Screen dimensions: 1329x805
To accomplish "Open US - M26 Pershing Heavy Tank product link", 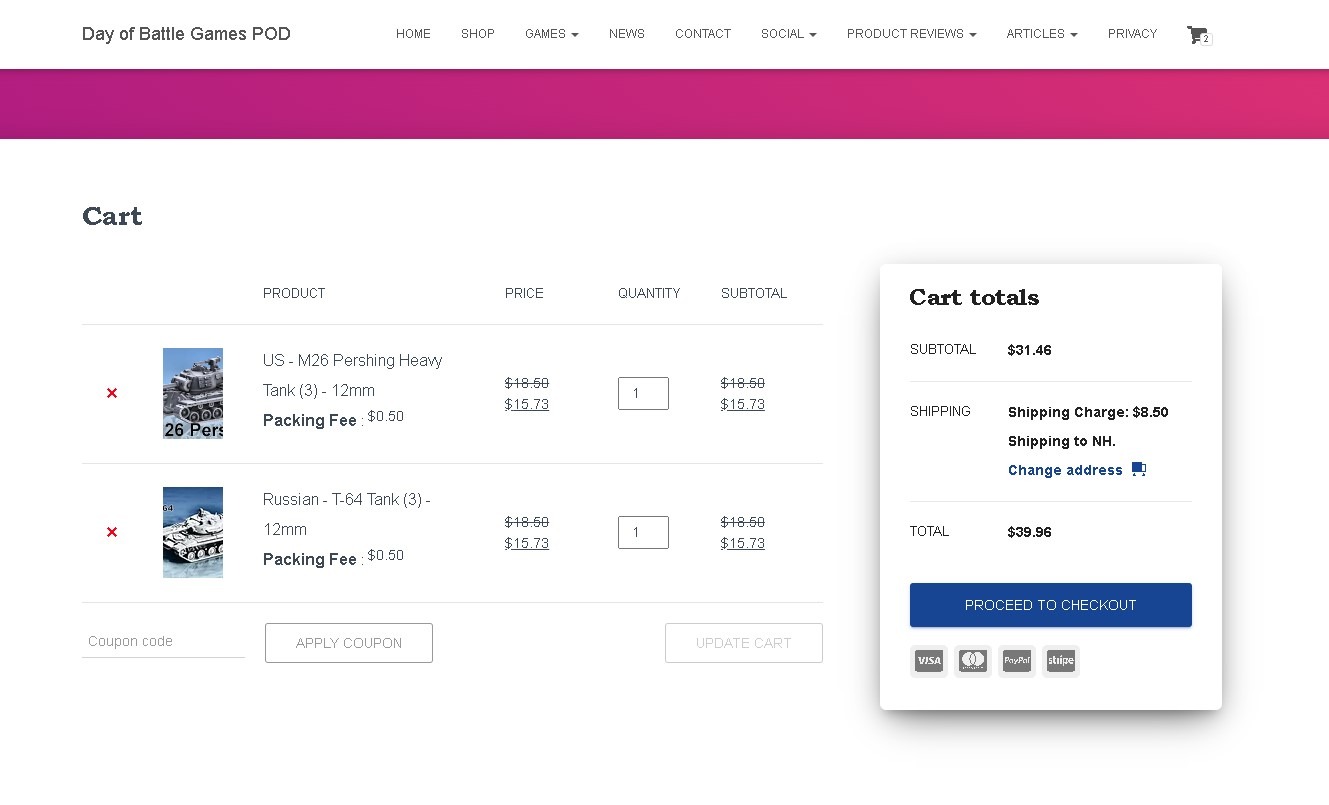I will pos(352,375).
